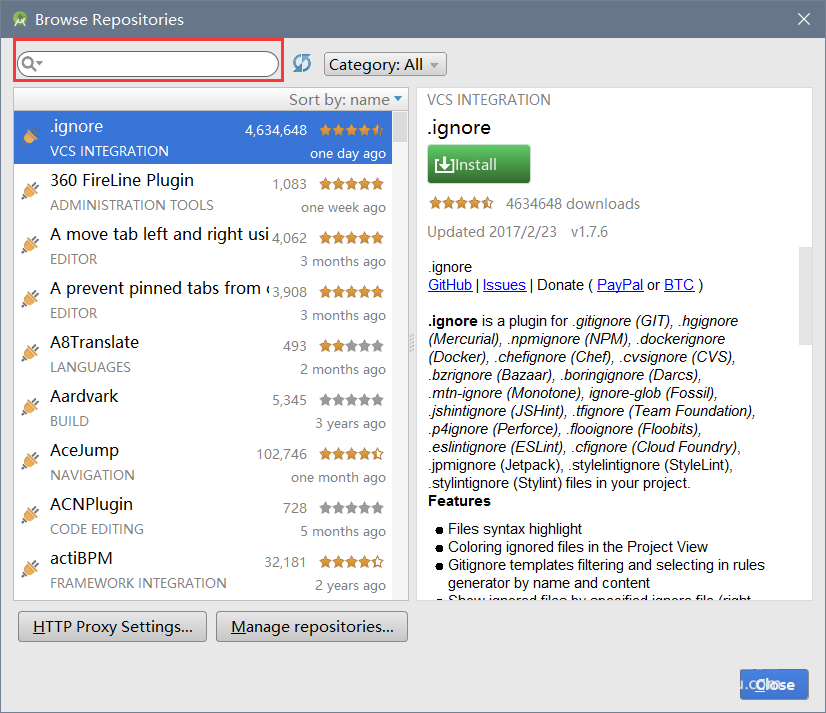Click plug icon beside AceJump
The image size is (826, 713).
pos(31,461)
